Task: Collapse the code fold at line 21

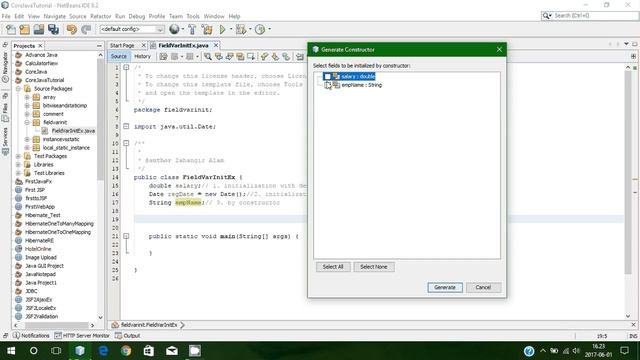Action: [x=126, y=236]
